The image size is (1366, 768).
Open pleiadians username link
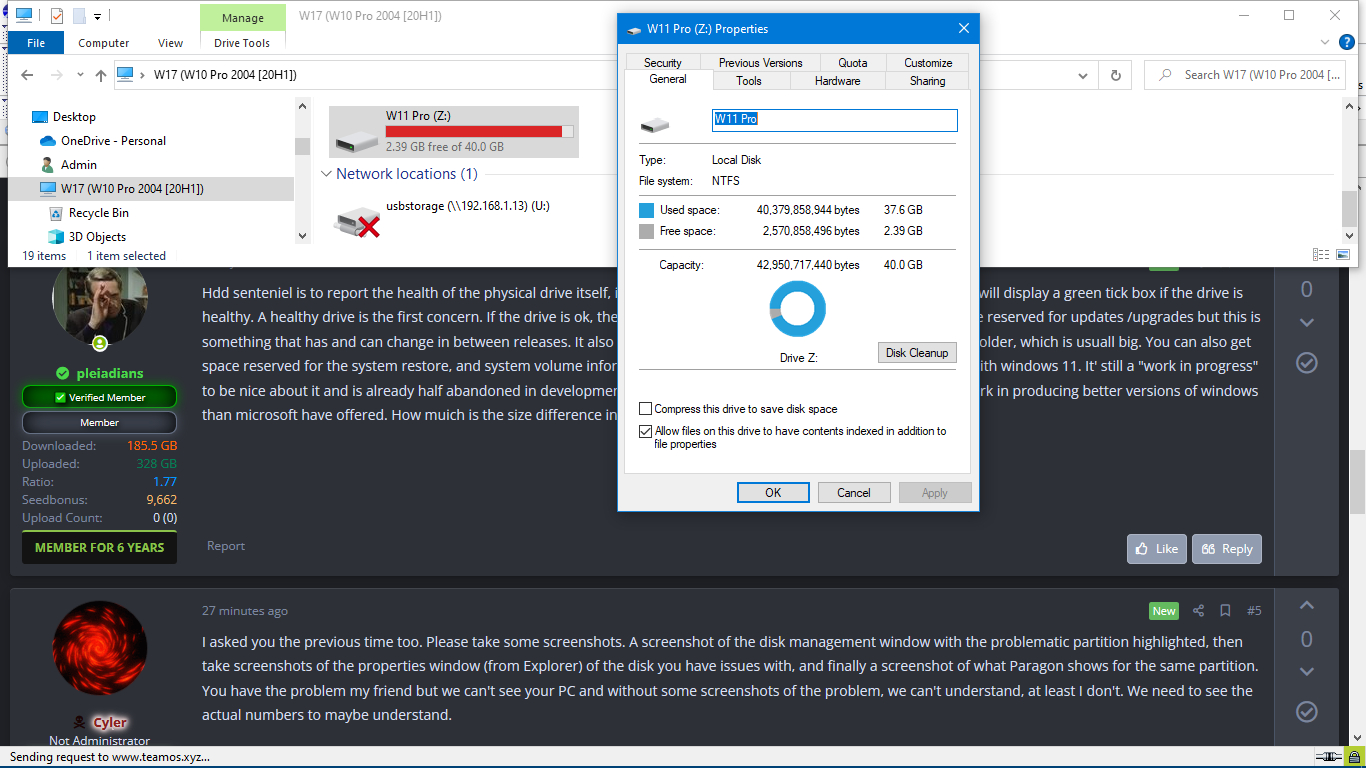pyautogui.click(x=110, y=373)
